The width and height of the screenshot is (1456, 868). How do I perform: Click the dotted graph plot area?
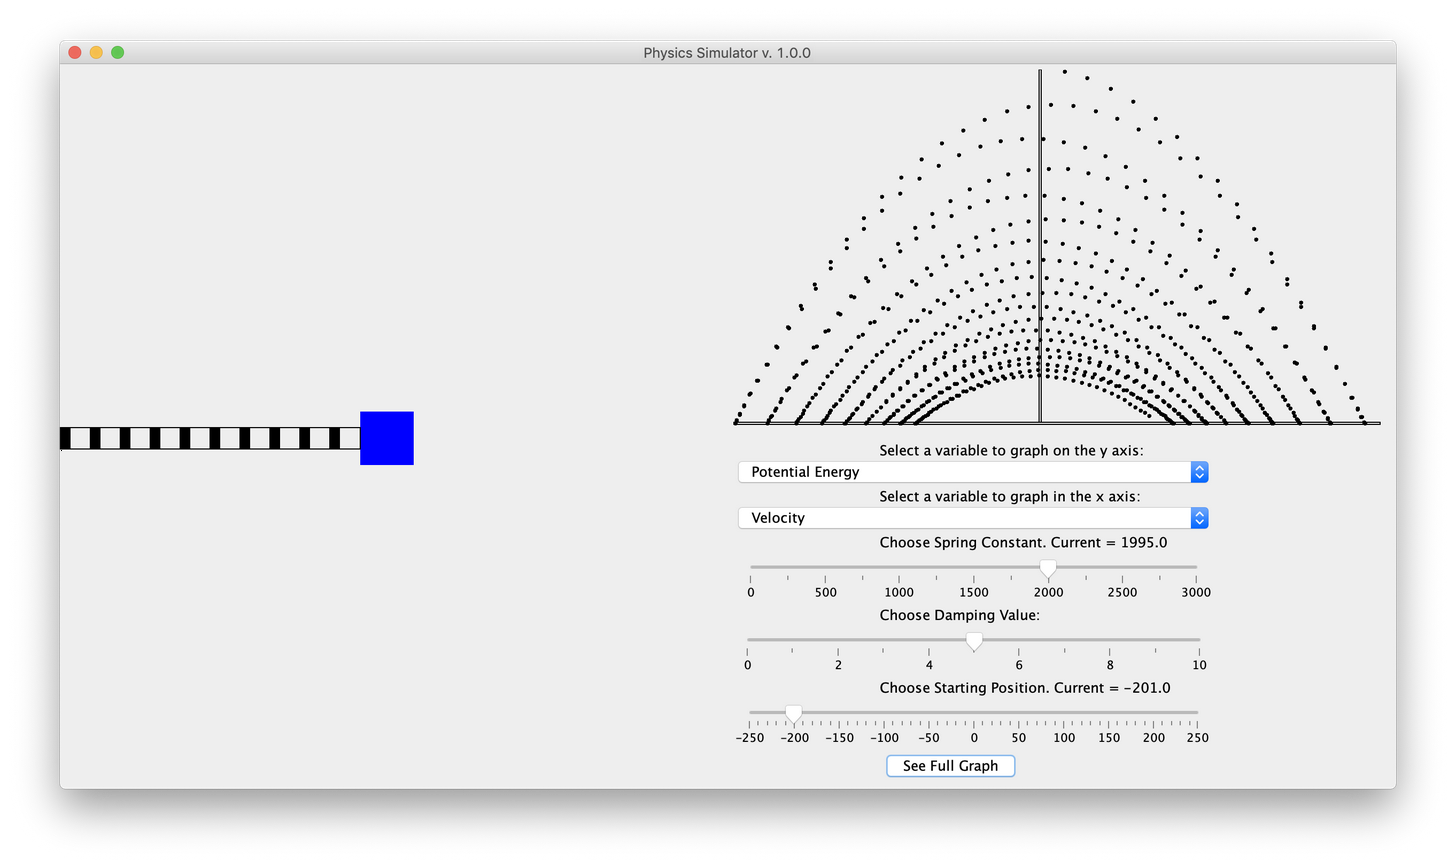click(1057, 247)
